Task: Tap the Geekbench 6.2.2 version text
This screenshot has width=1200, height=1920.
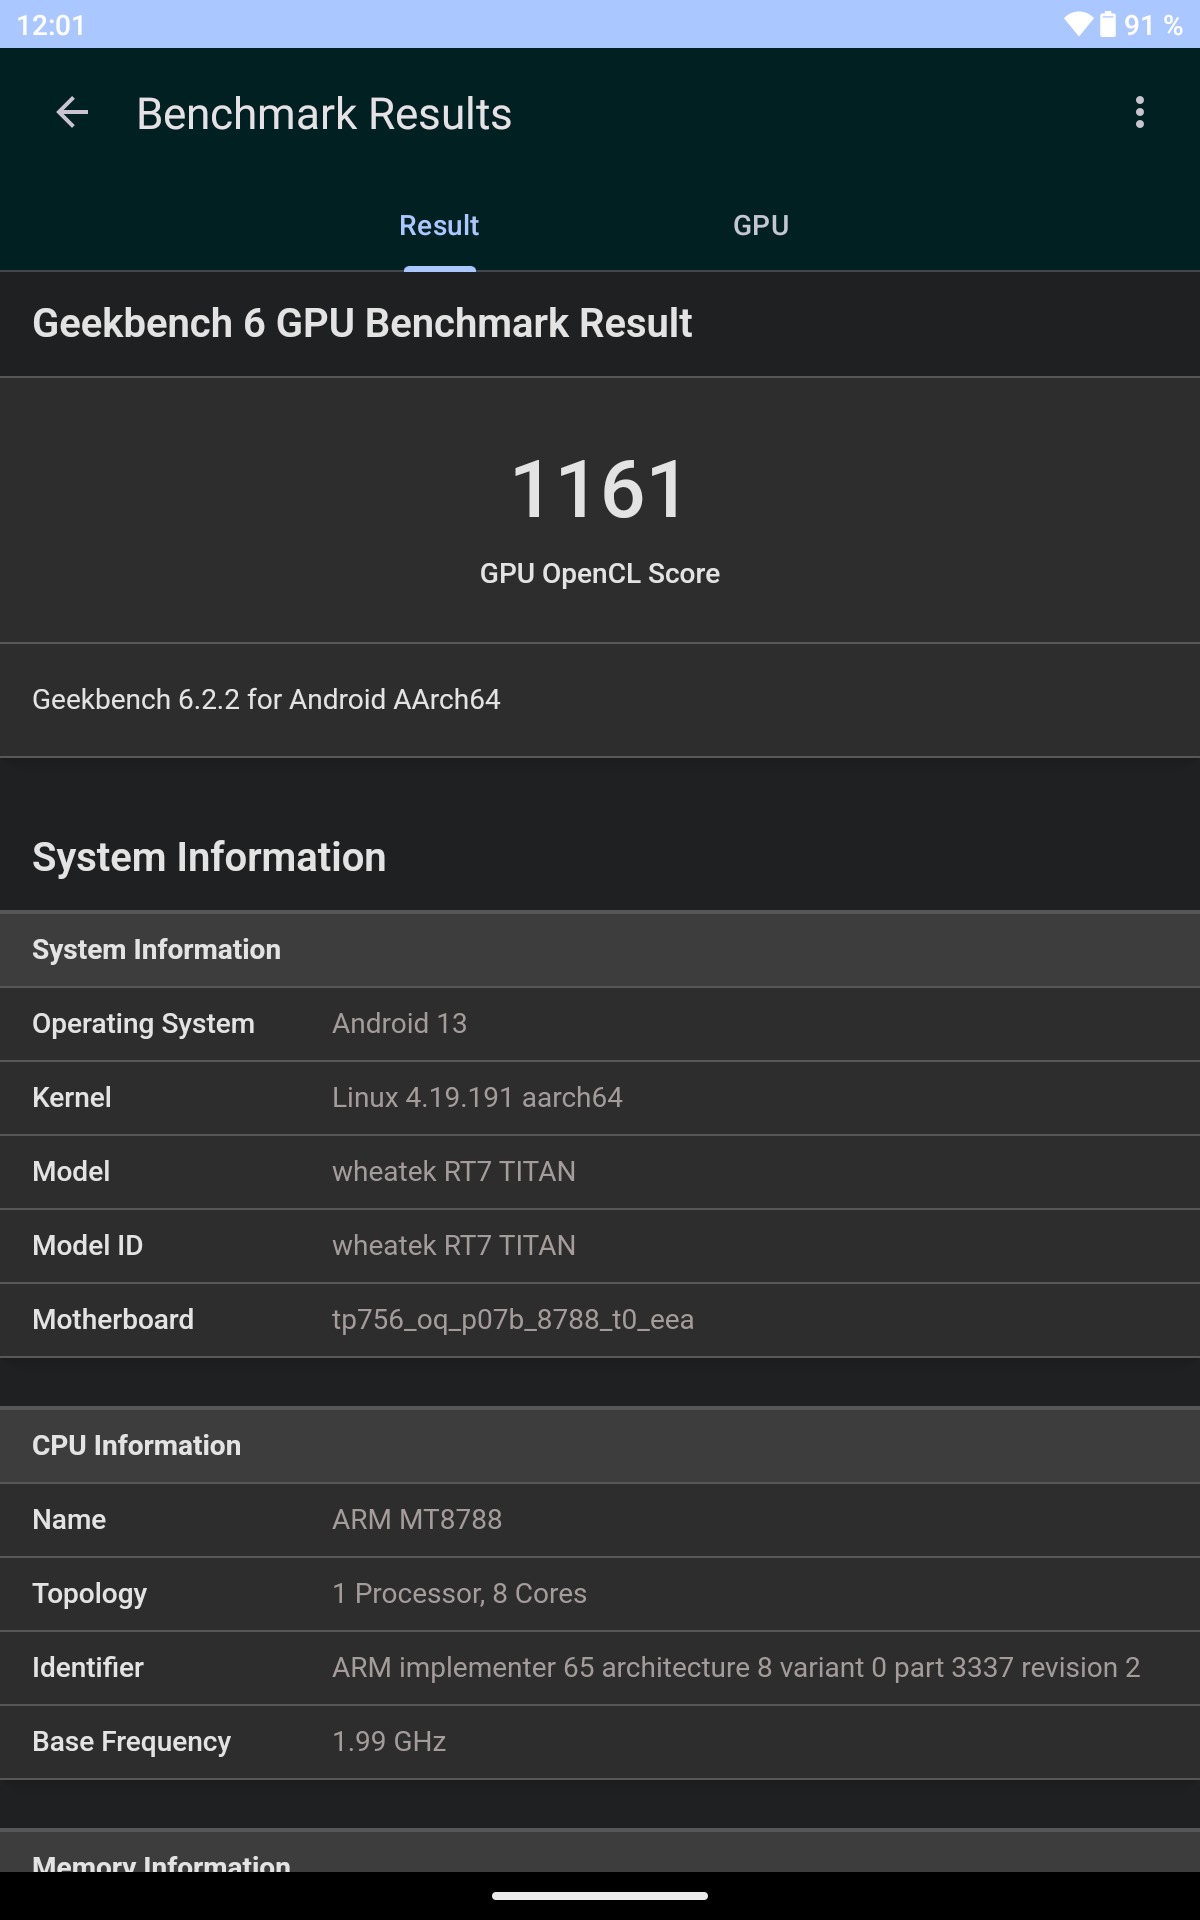Action: pyautogui.click(x=266, y=699)
